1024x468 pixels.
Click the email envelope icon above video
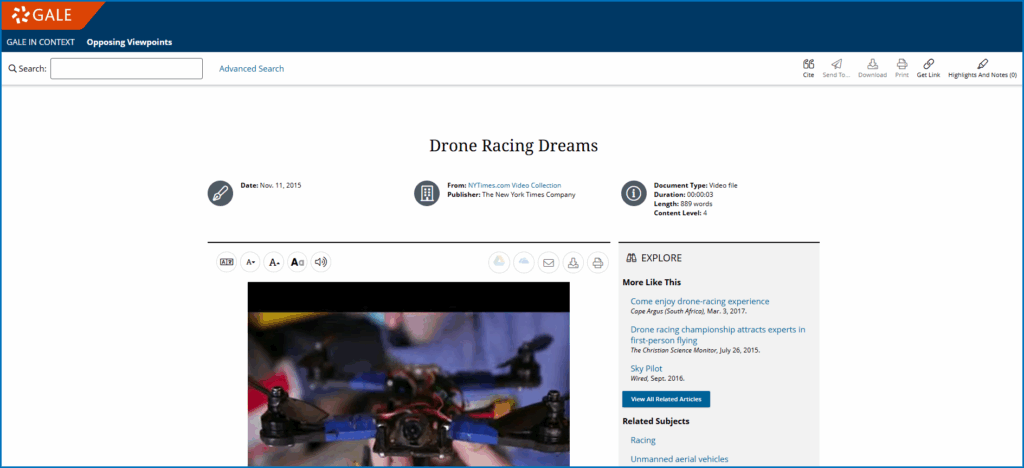[x=548, y=262]
